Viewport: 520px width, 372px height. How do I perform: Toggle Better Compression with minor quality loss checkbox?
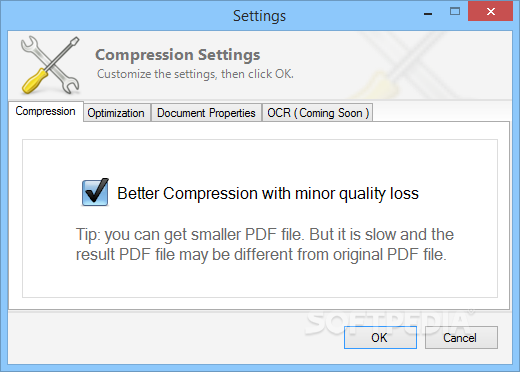[x=95, y=193]
